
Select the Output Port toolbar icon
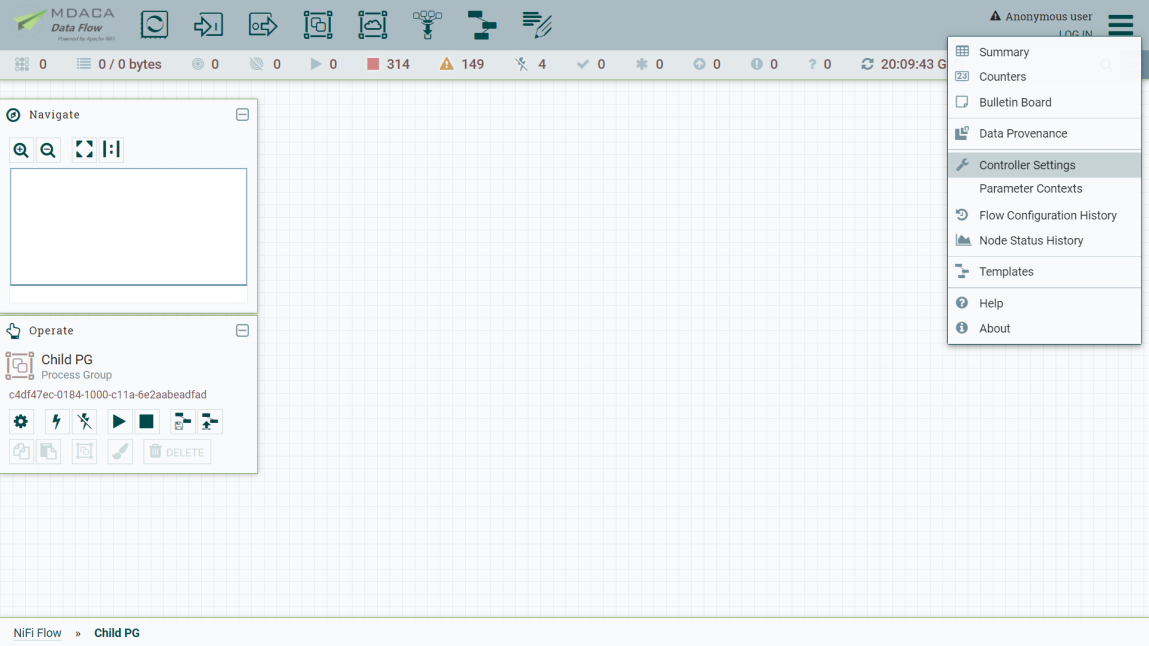click(x=263, y=25)
